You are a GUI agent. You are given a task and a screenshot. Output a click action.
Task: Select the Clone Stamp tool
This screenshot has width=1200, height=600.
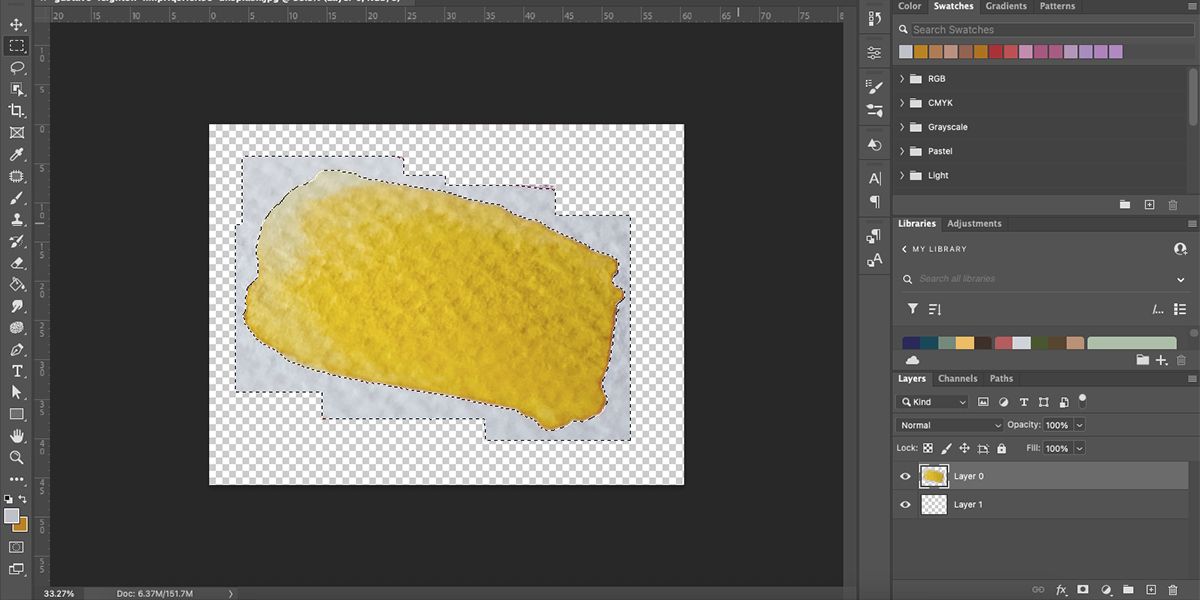click(x=16, y=220)
